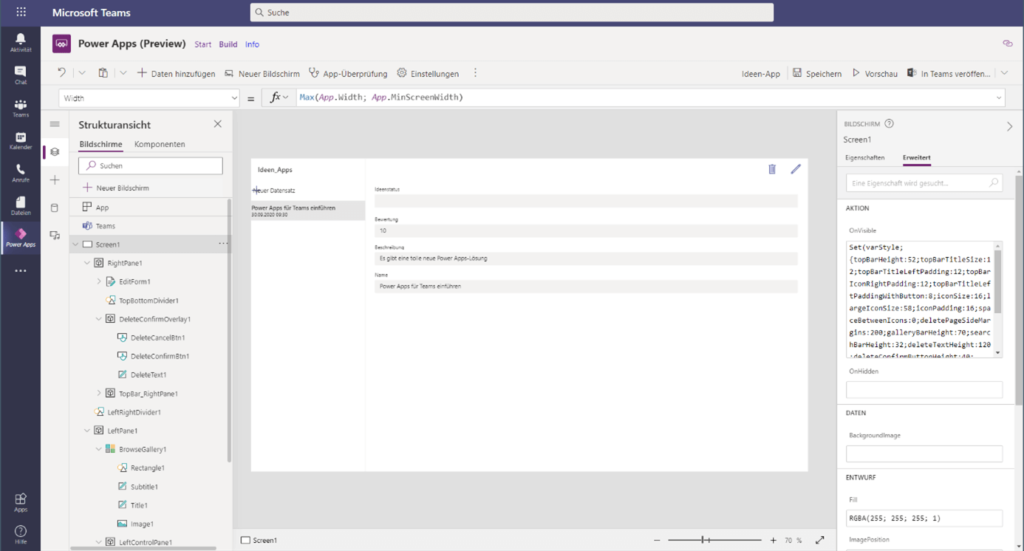Viewport: 1024px width, 551px height.
Task: Open the Teams app launcher grid
Action: tap(21, 12)
